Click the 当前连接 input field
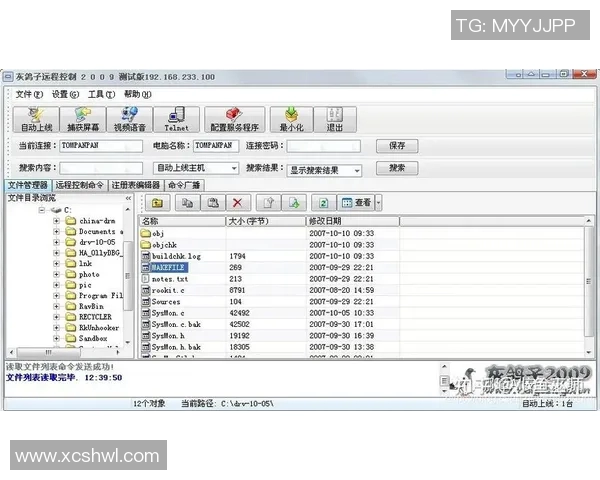Screen dimensions: 600x480 click(101, 146)
